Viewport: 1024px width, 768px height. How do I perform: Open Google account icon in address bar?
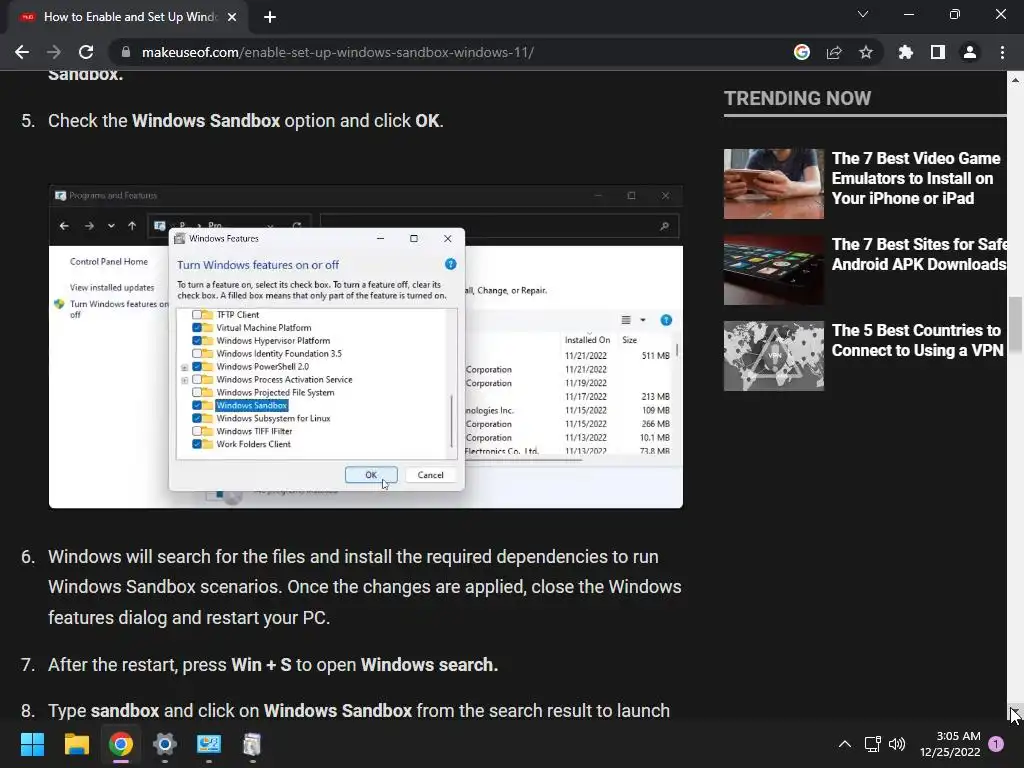[802, 52]
